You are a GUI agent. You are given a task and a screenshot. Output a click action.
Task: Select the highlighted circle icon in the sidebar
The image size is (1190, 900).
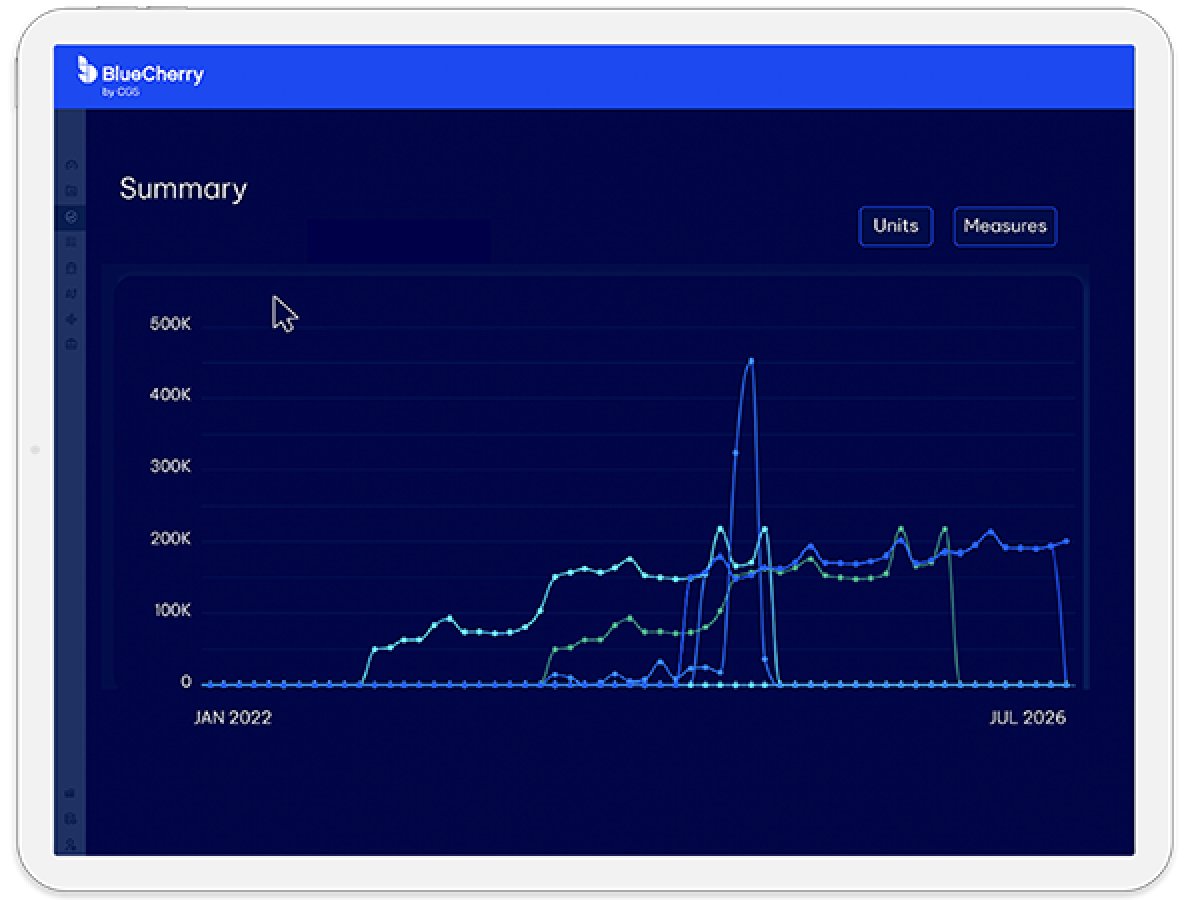pos(70,216)
